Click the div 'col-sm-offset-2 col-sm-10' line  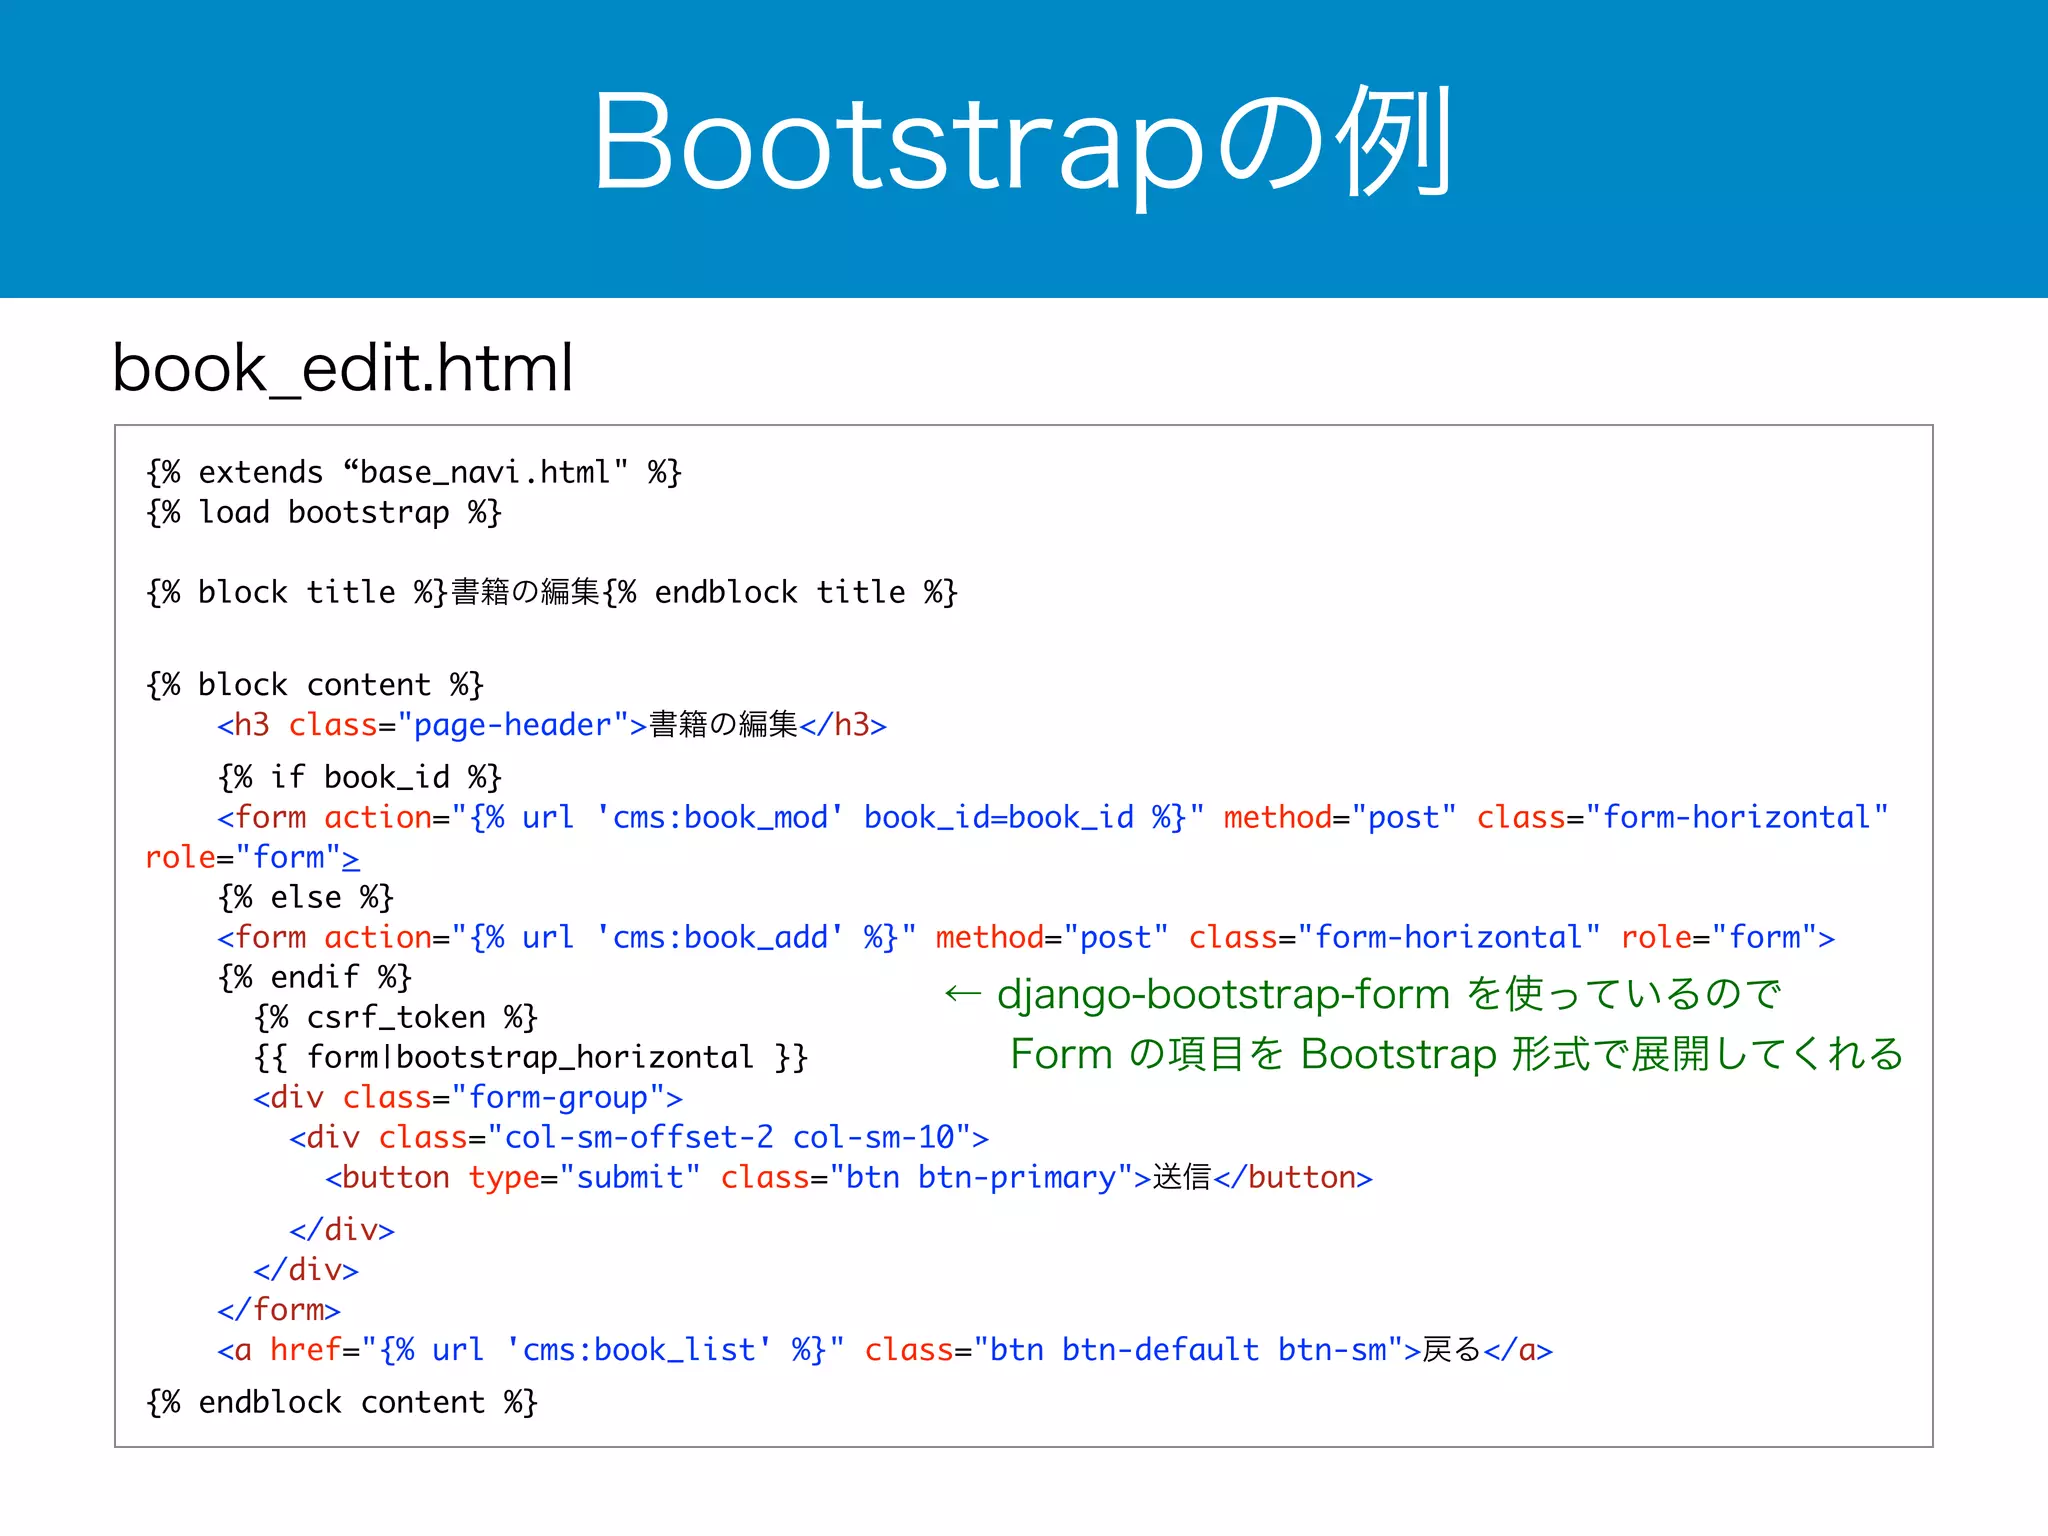[x=639, y=1137]
